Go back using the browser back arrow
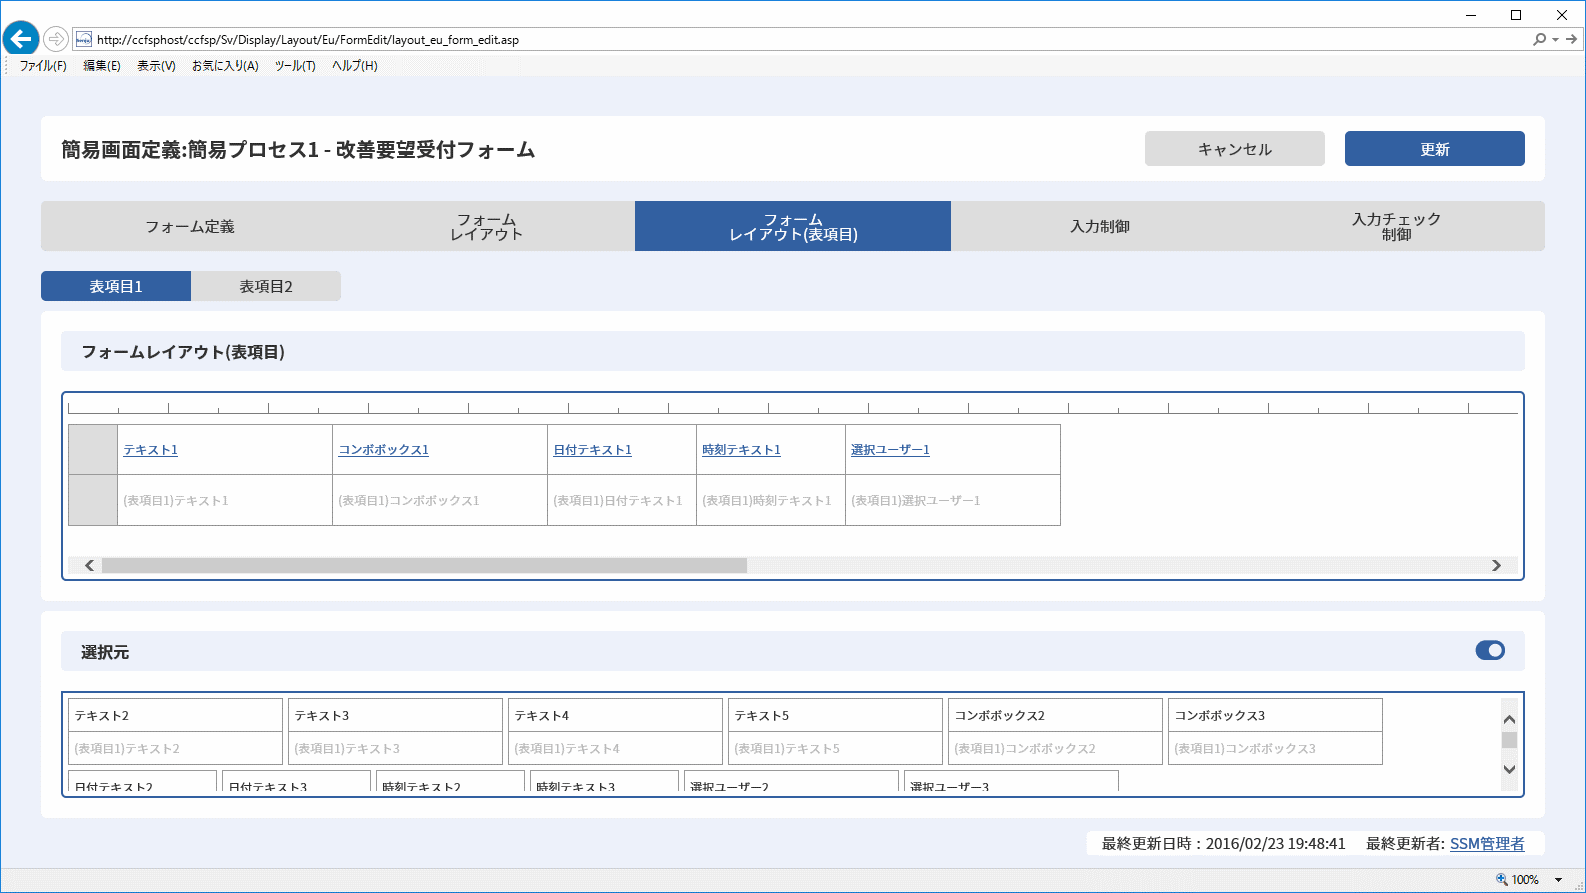Viewport: 1586px width, 893px height. coord(21,39)
